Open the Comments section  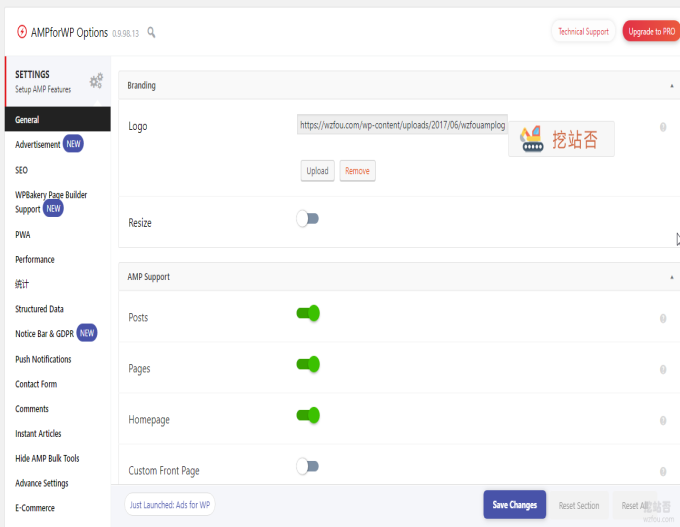point(32,409)
